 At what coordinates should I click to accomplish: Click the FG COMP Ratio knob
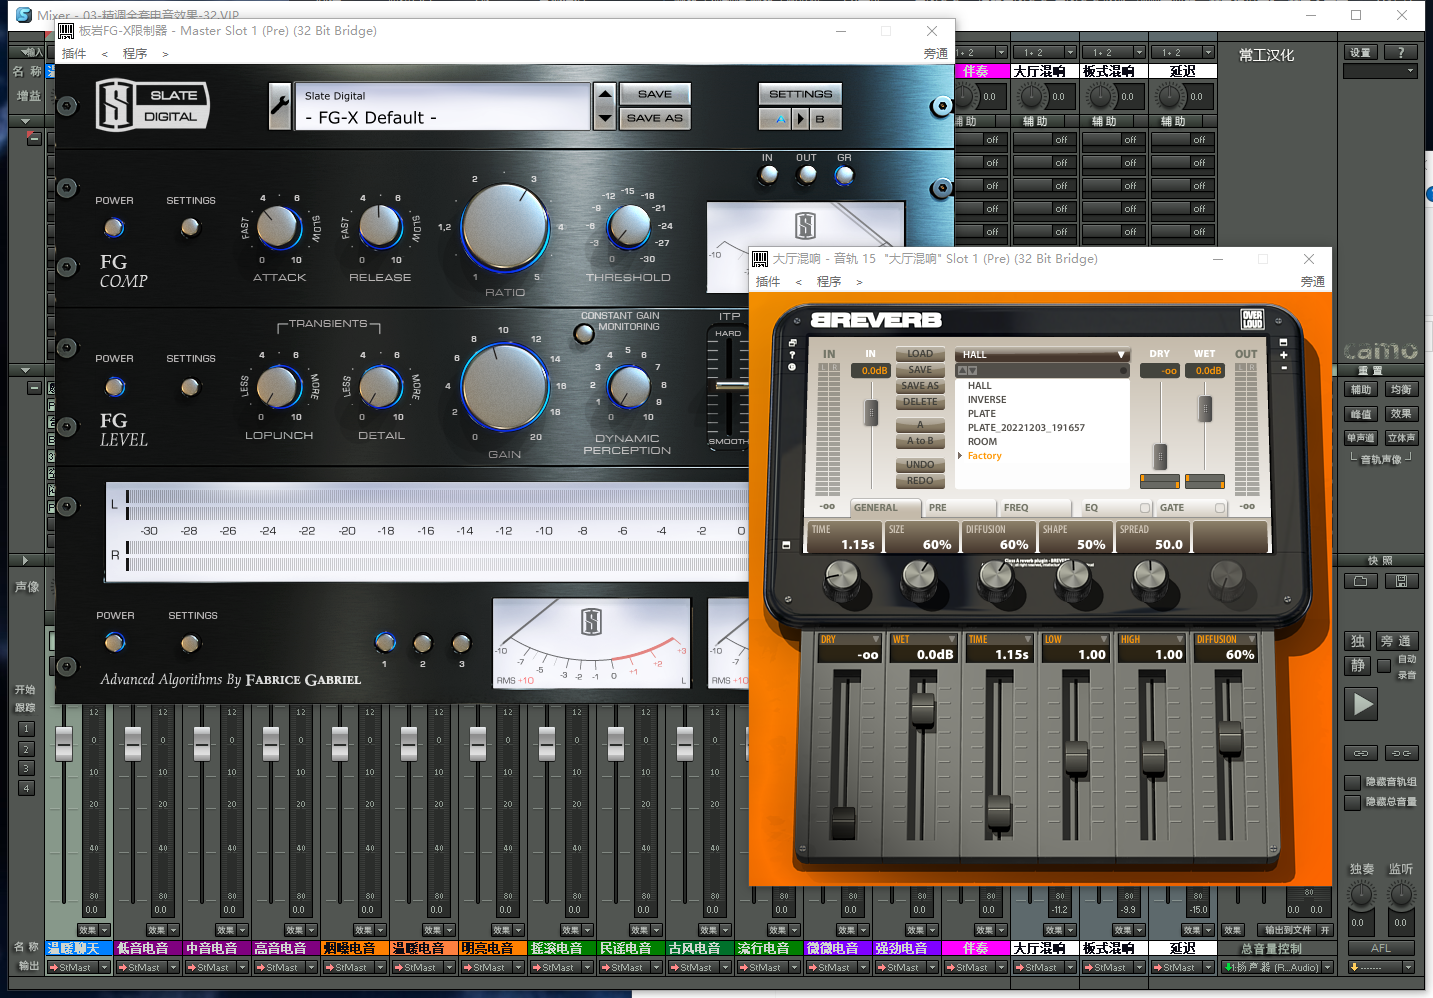(505, 228)
